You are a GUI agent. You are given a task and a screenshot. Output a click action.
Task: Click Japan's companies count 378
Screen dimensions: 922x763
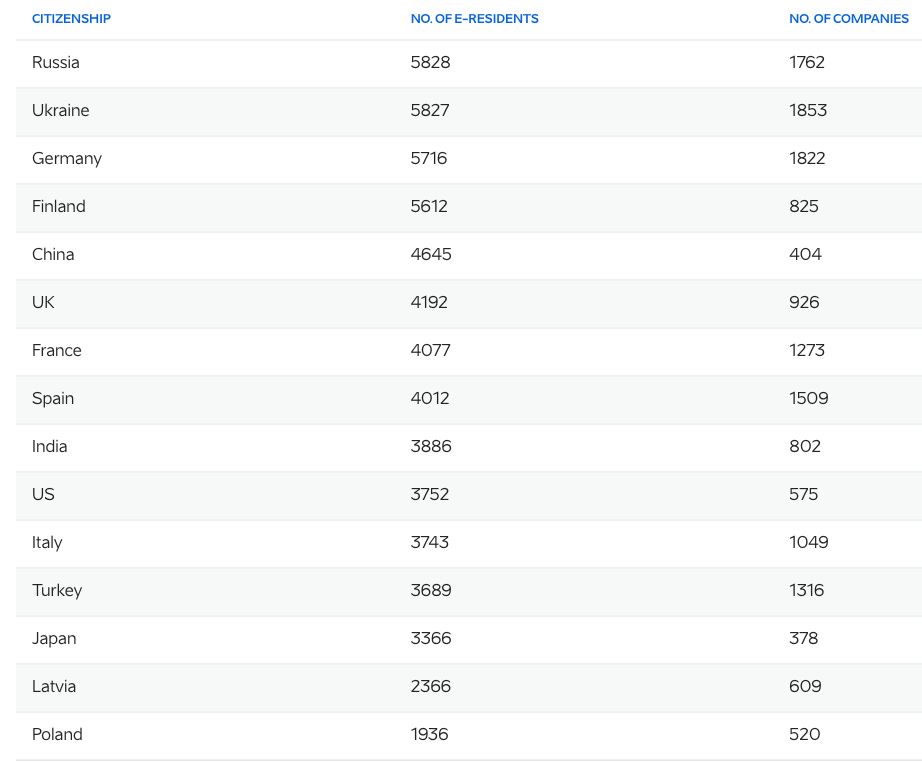803,638
